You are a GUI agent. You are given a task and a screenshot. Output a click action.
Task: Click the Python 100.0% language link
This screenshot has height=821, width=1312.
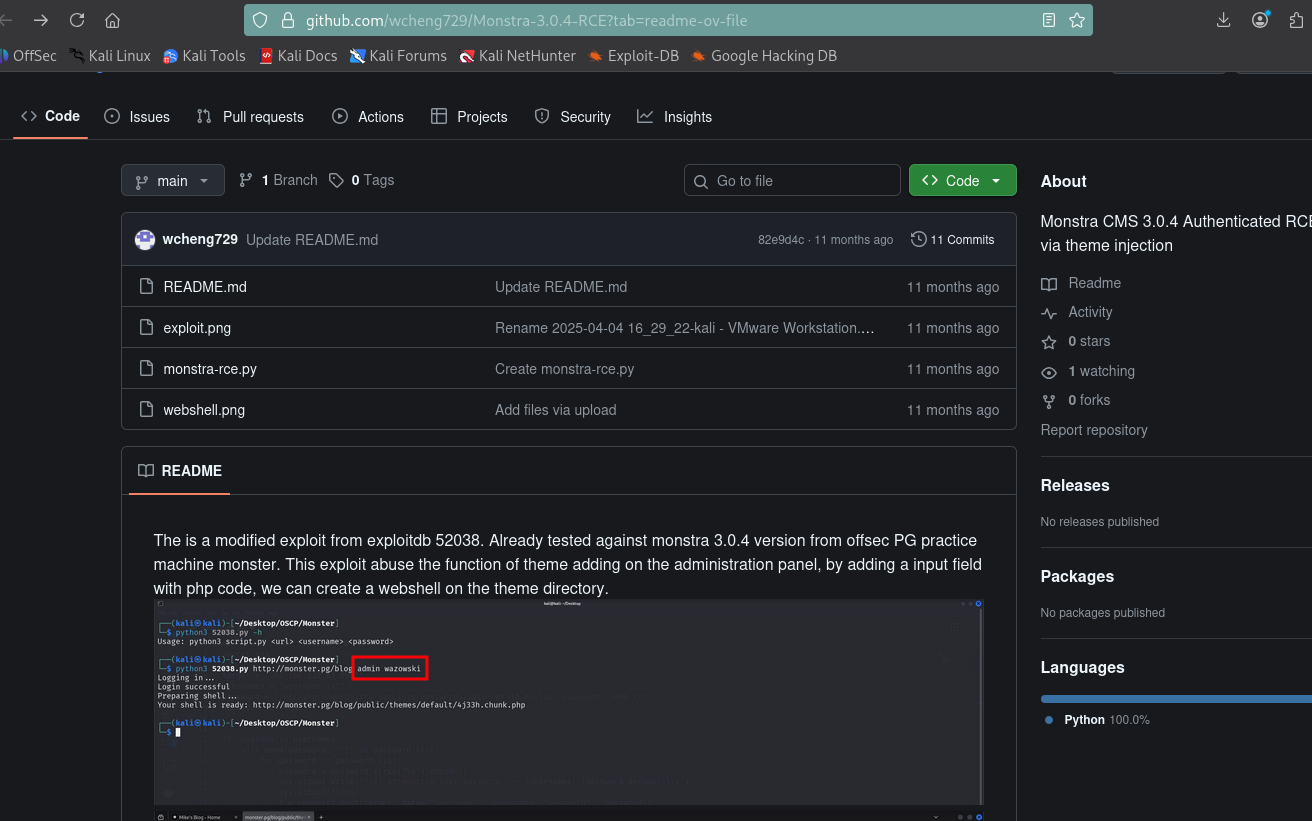[1097, 720]
